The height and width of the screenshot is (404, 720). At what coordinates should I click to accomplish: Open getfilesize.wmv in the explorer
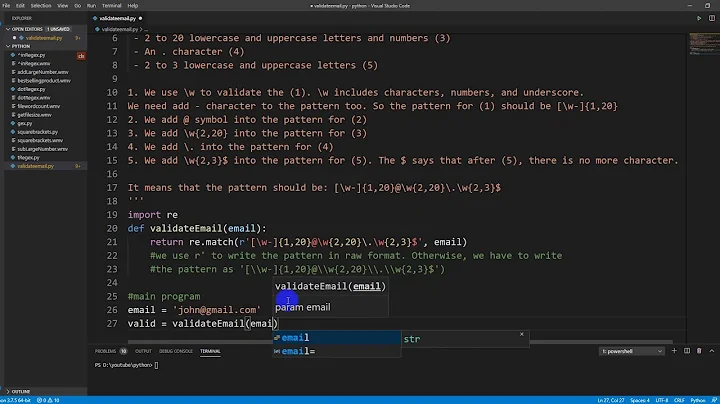pos(34,115)
